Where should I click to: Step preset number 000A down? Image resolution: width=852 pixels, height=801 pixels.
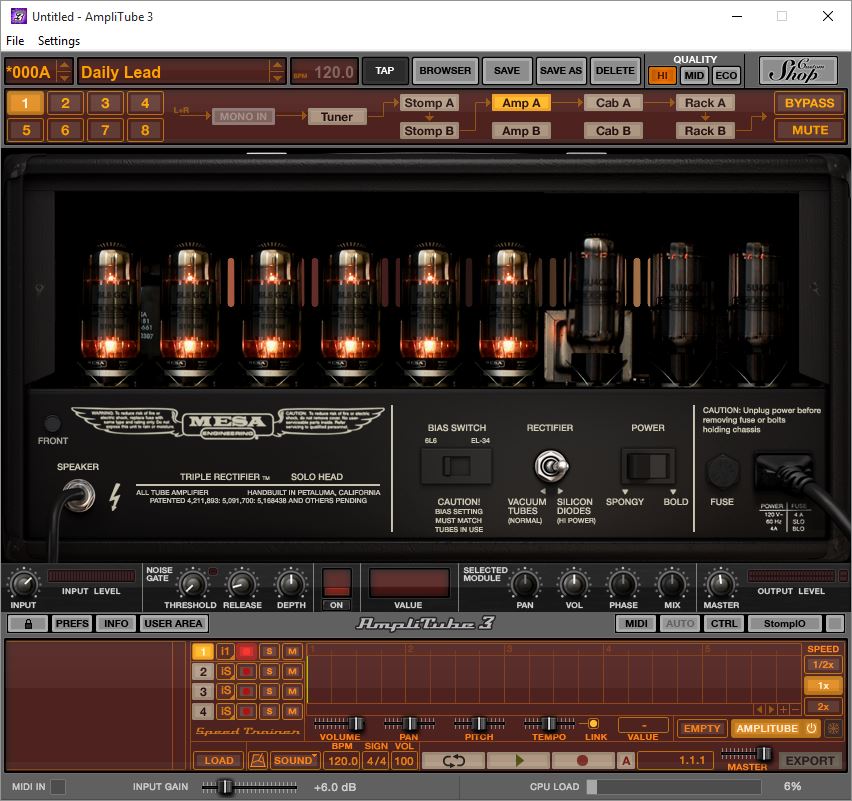pos(64,77)
